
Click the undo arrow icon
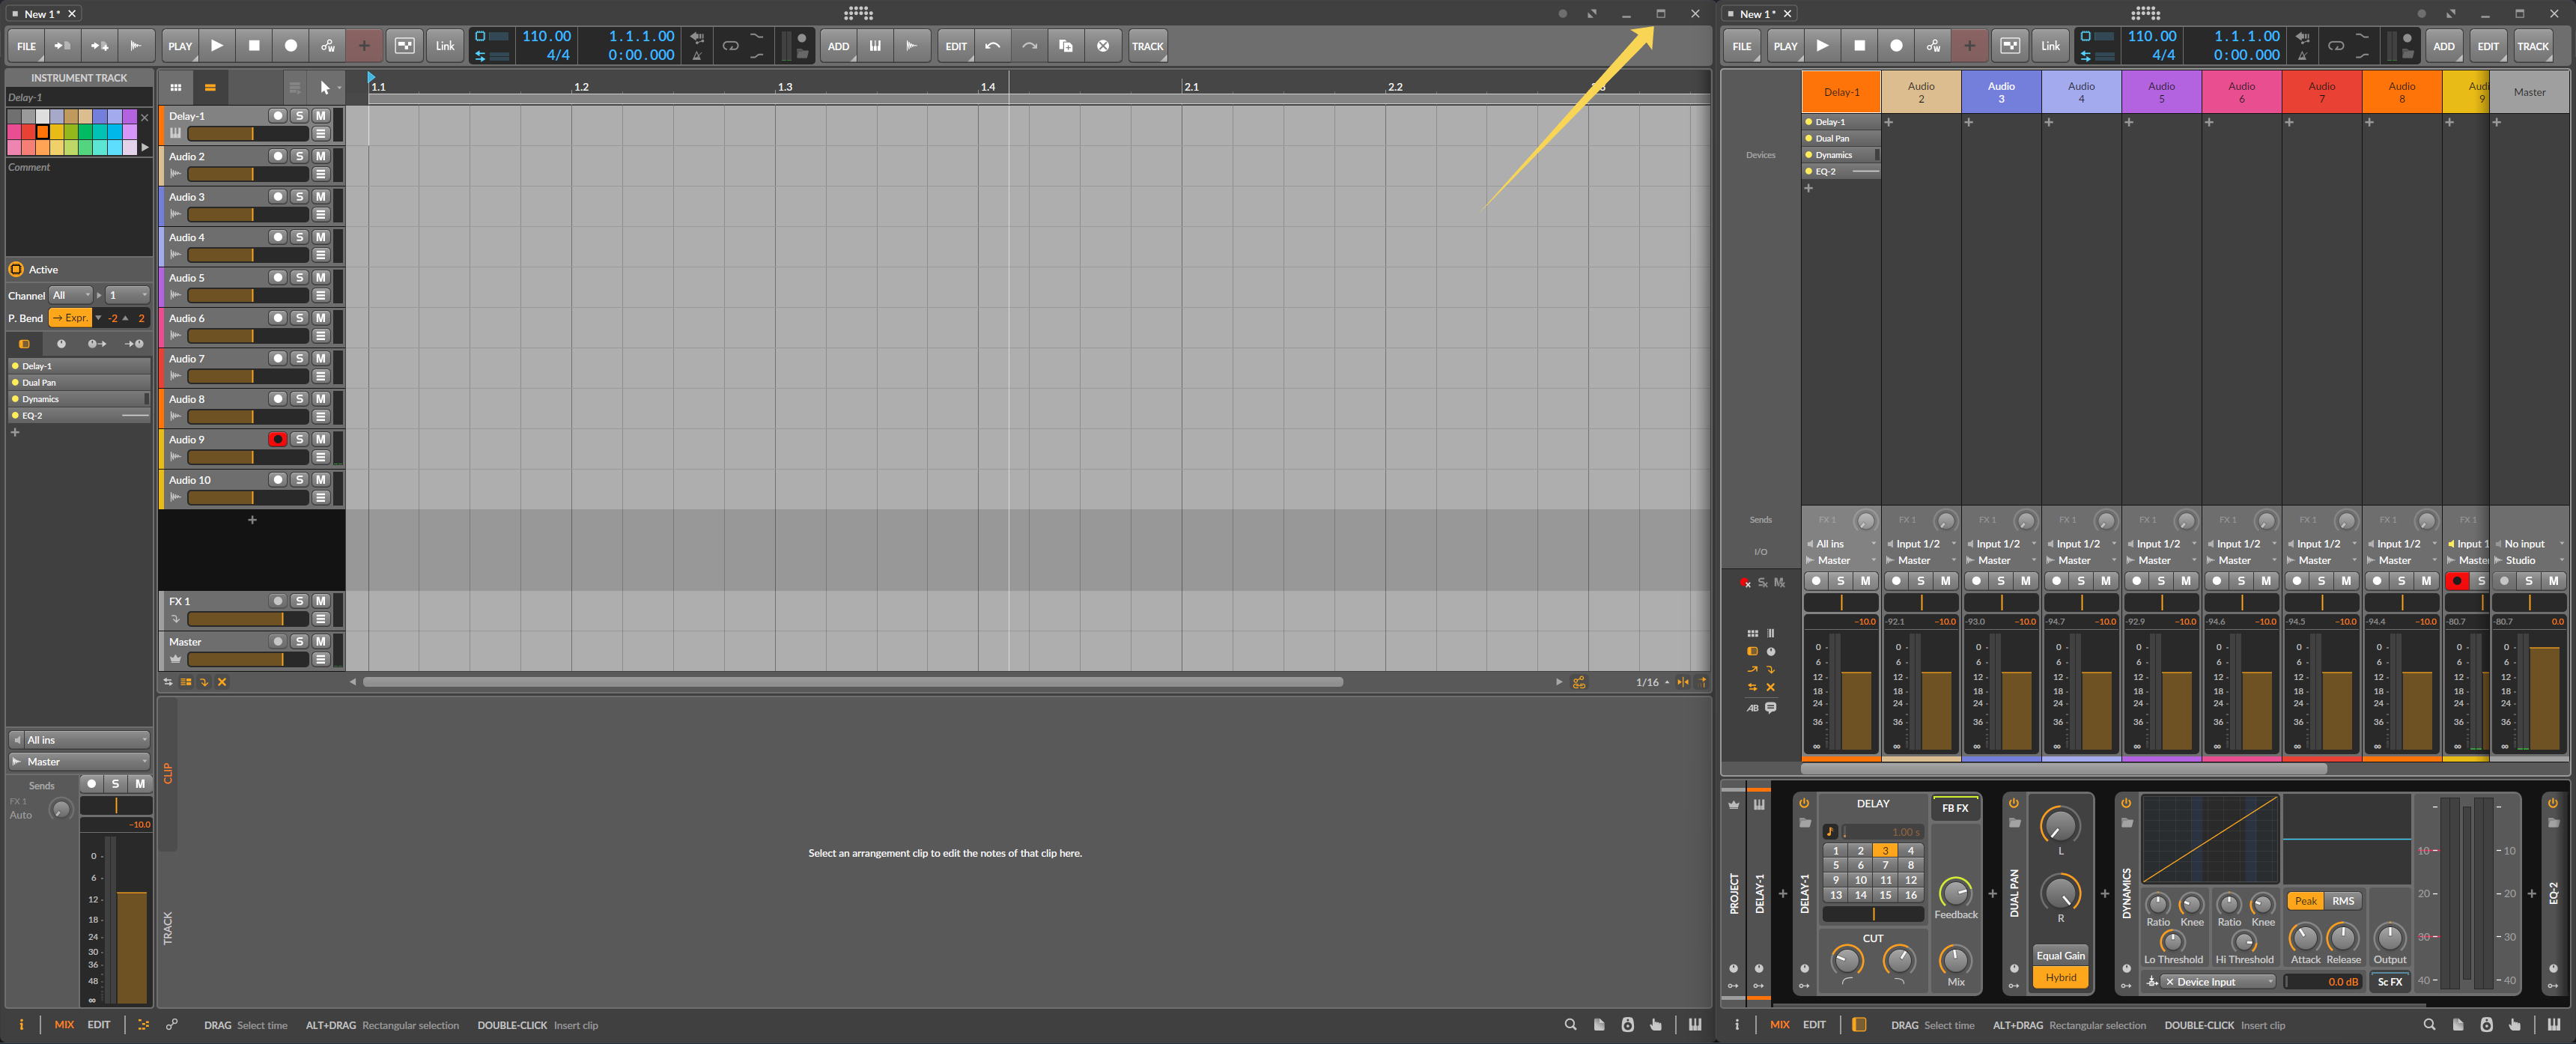992,46
